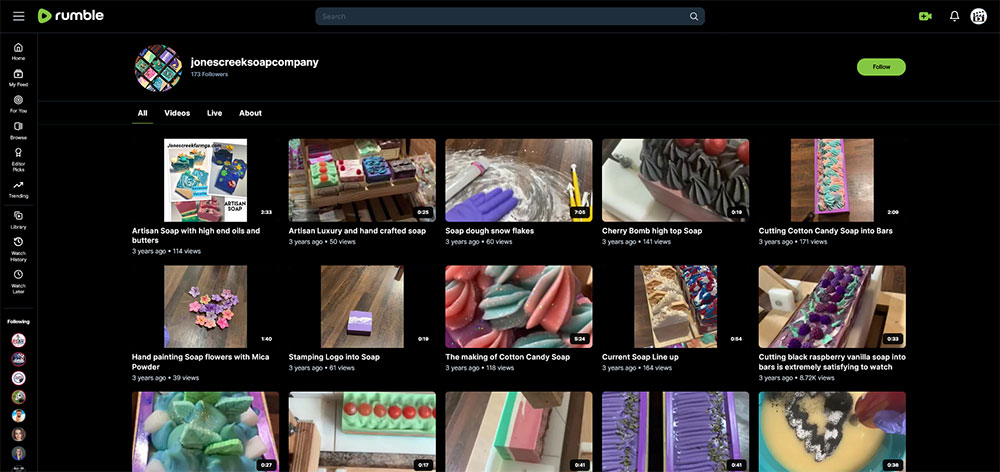Open Cherry Bomb high top Soap title
Viewport: 1000px width, 472px height.
[652, 231]
